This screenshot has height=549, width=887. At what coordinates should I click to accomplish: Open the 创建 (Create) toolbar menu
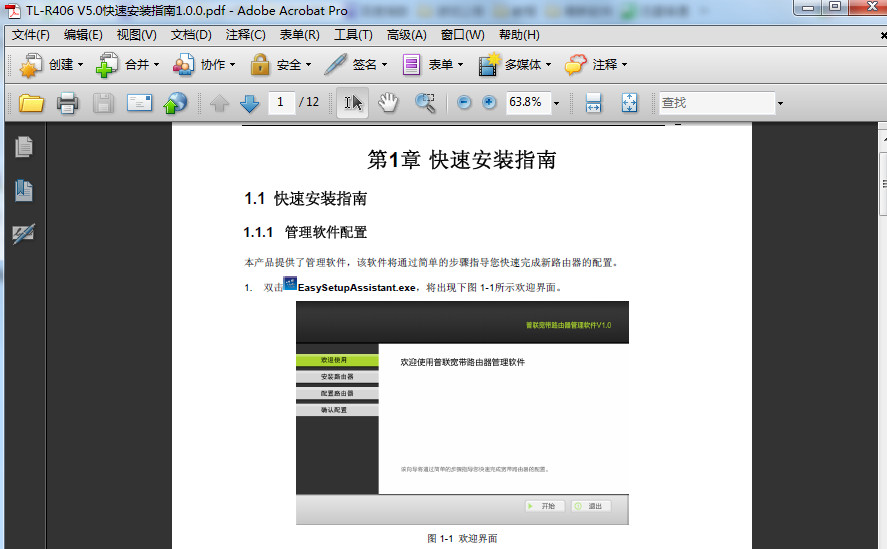[x=51, y=65]
